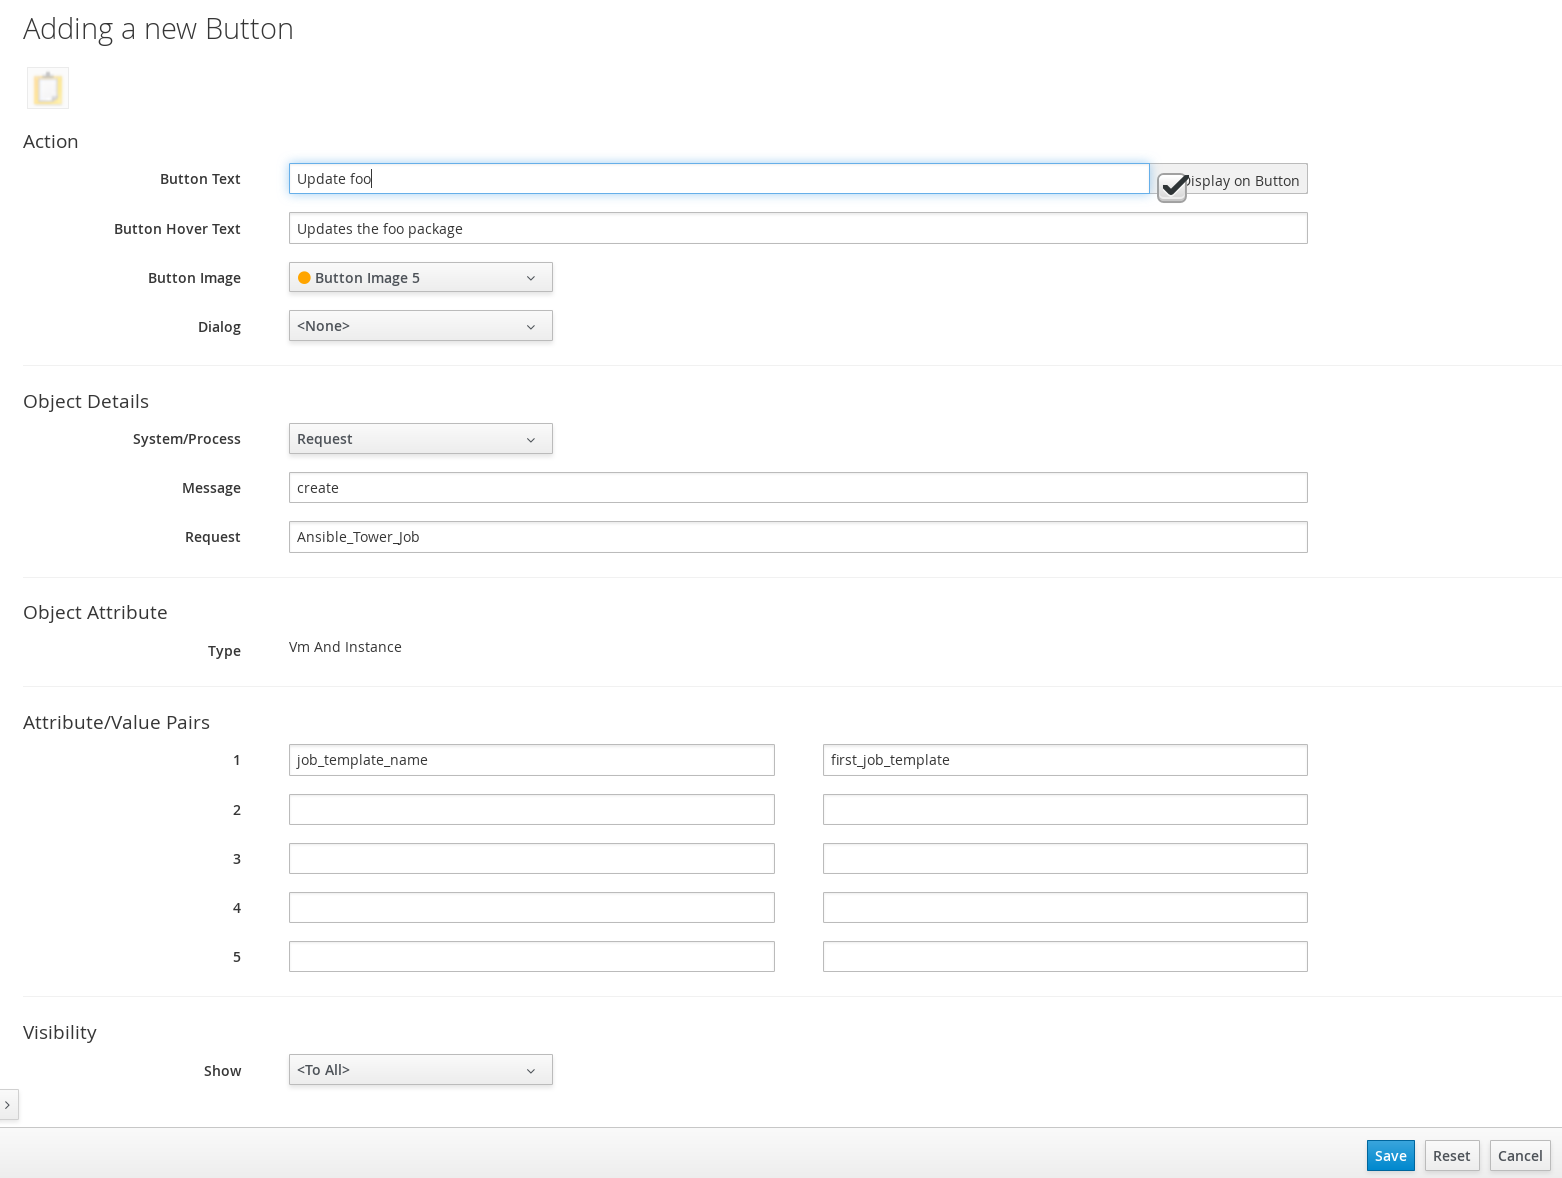This screenshot has width=1562, height=1178.
Task: Save the new button
Action: (1390, 1155)
